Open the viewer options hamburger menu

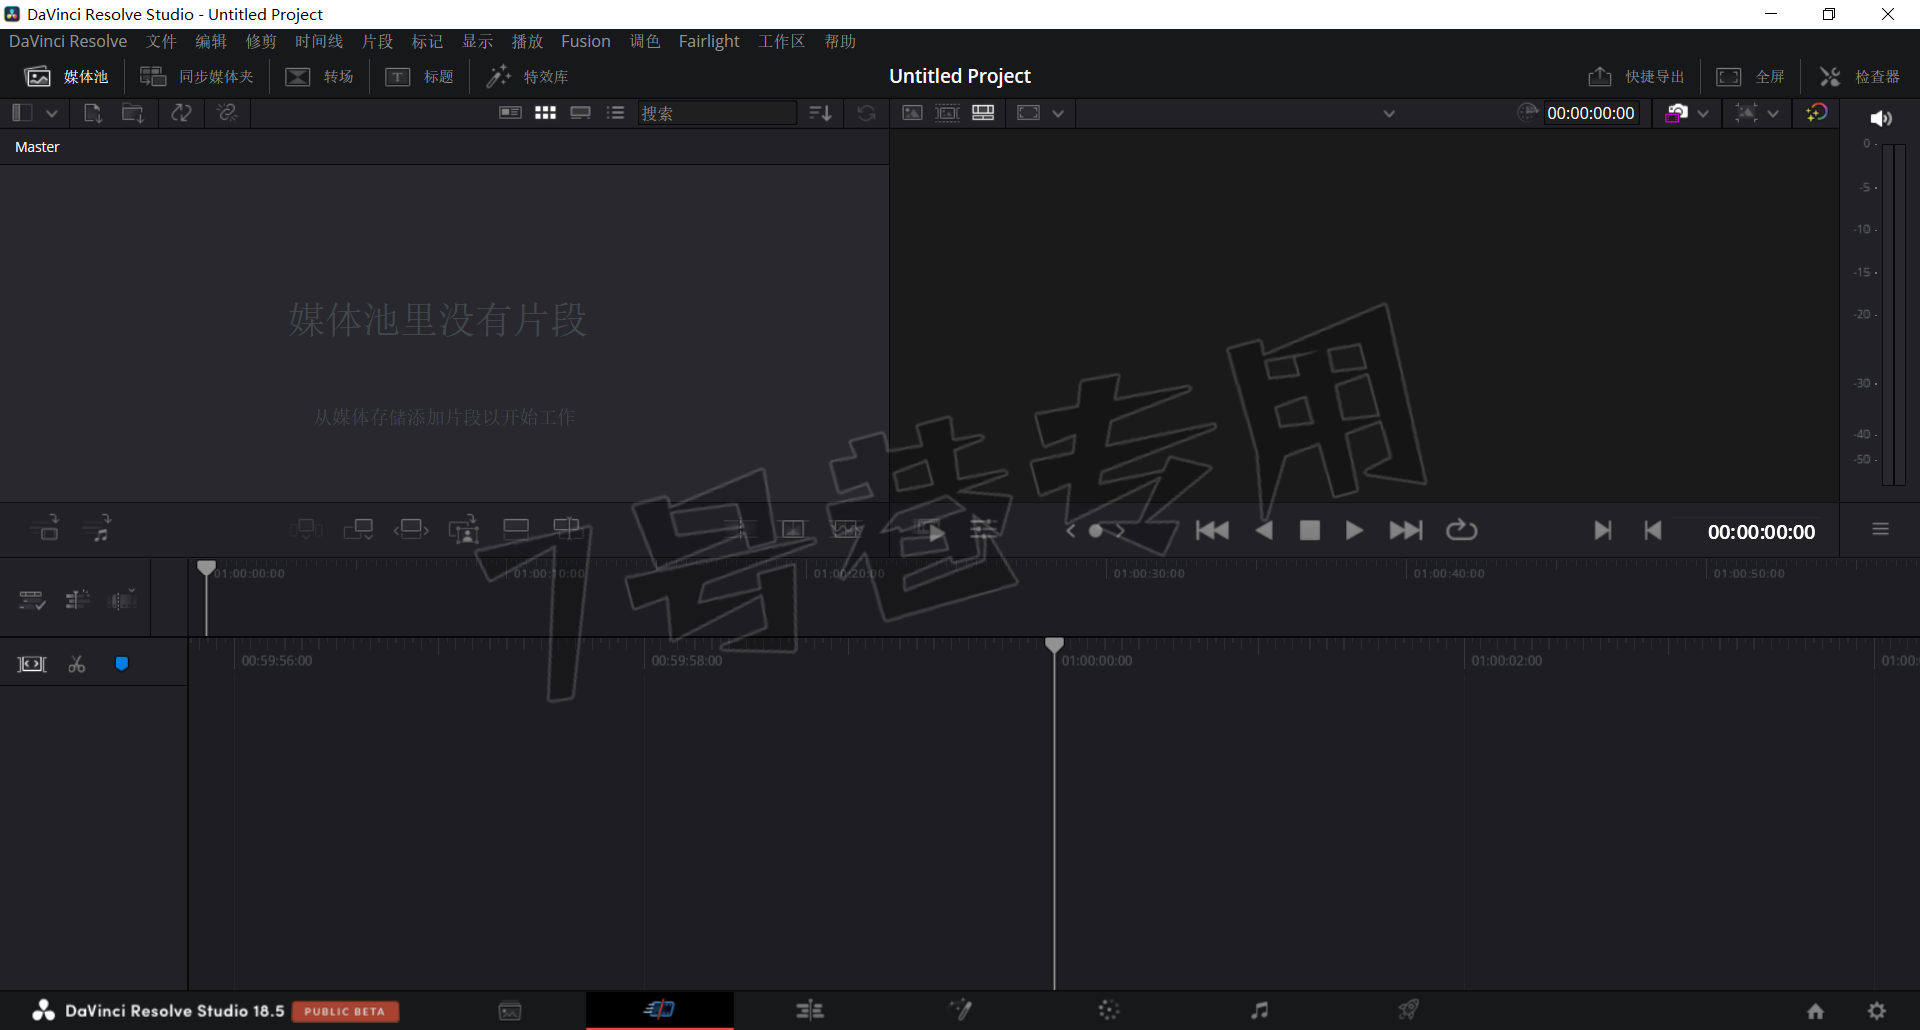pyautogui.click(x=1881, y=529)
